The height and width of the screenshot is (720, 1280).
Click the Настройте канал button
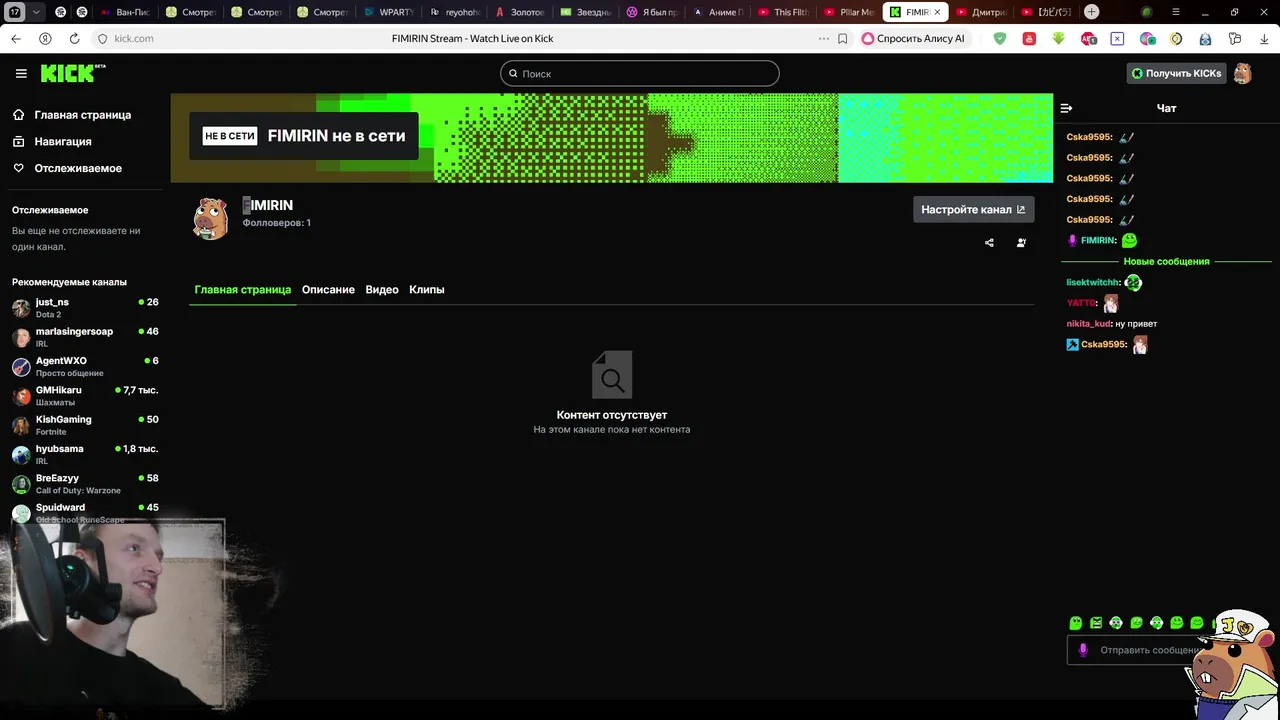coord(973,209)
